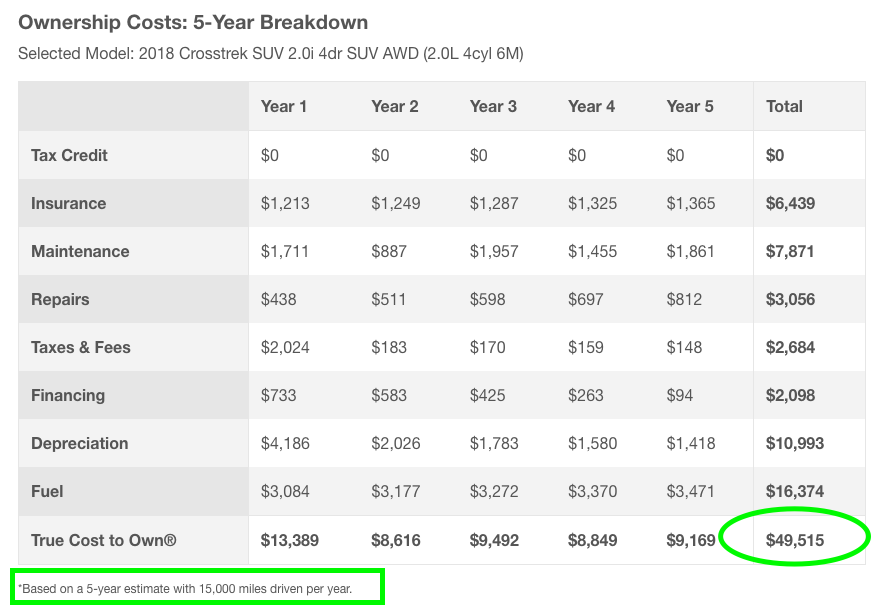This screenshot has height=612, width=889.
Task: Click the circled $49,515 total cost
Action: click(x=795, y=540)
